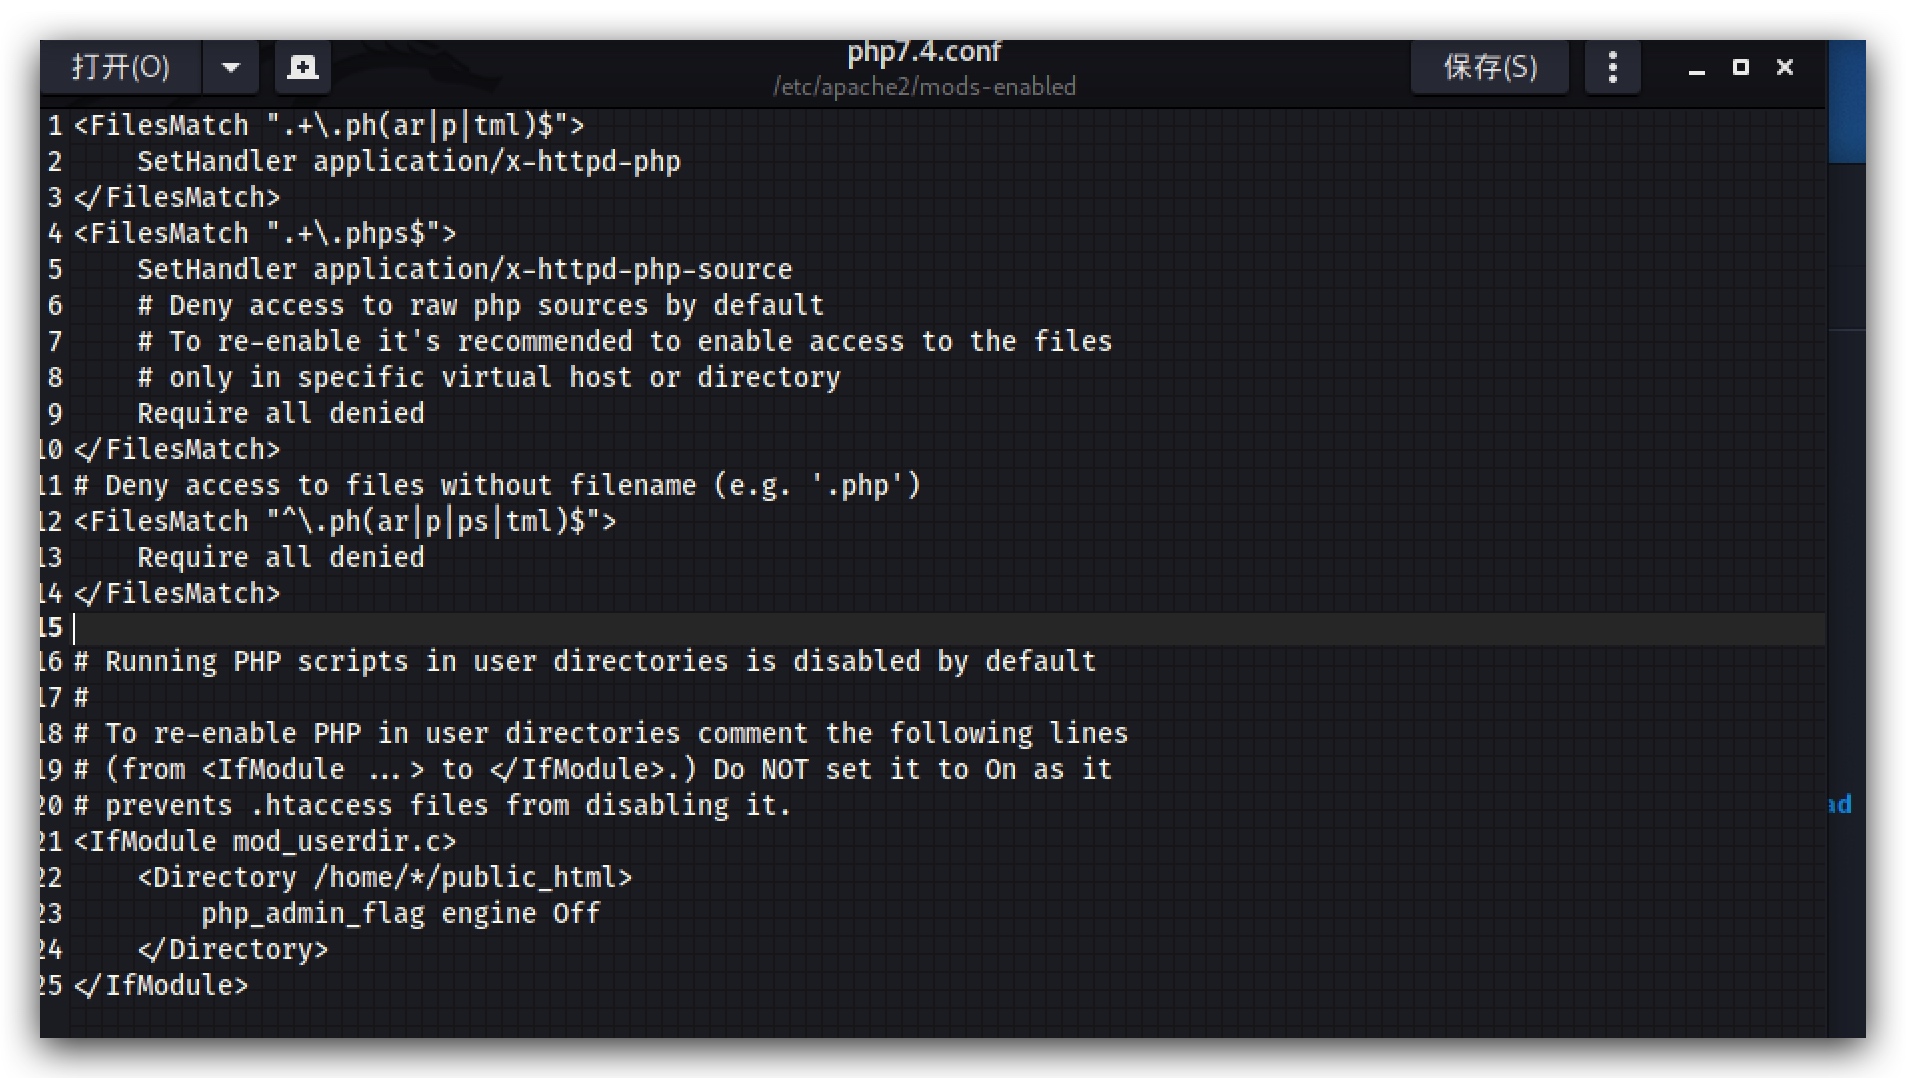Click SetHandler application/x-httpd-php line
Image resolution: width=1906 pixels, height=1078 pixels.
click(409, 161)
